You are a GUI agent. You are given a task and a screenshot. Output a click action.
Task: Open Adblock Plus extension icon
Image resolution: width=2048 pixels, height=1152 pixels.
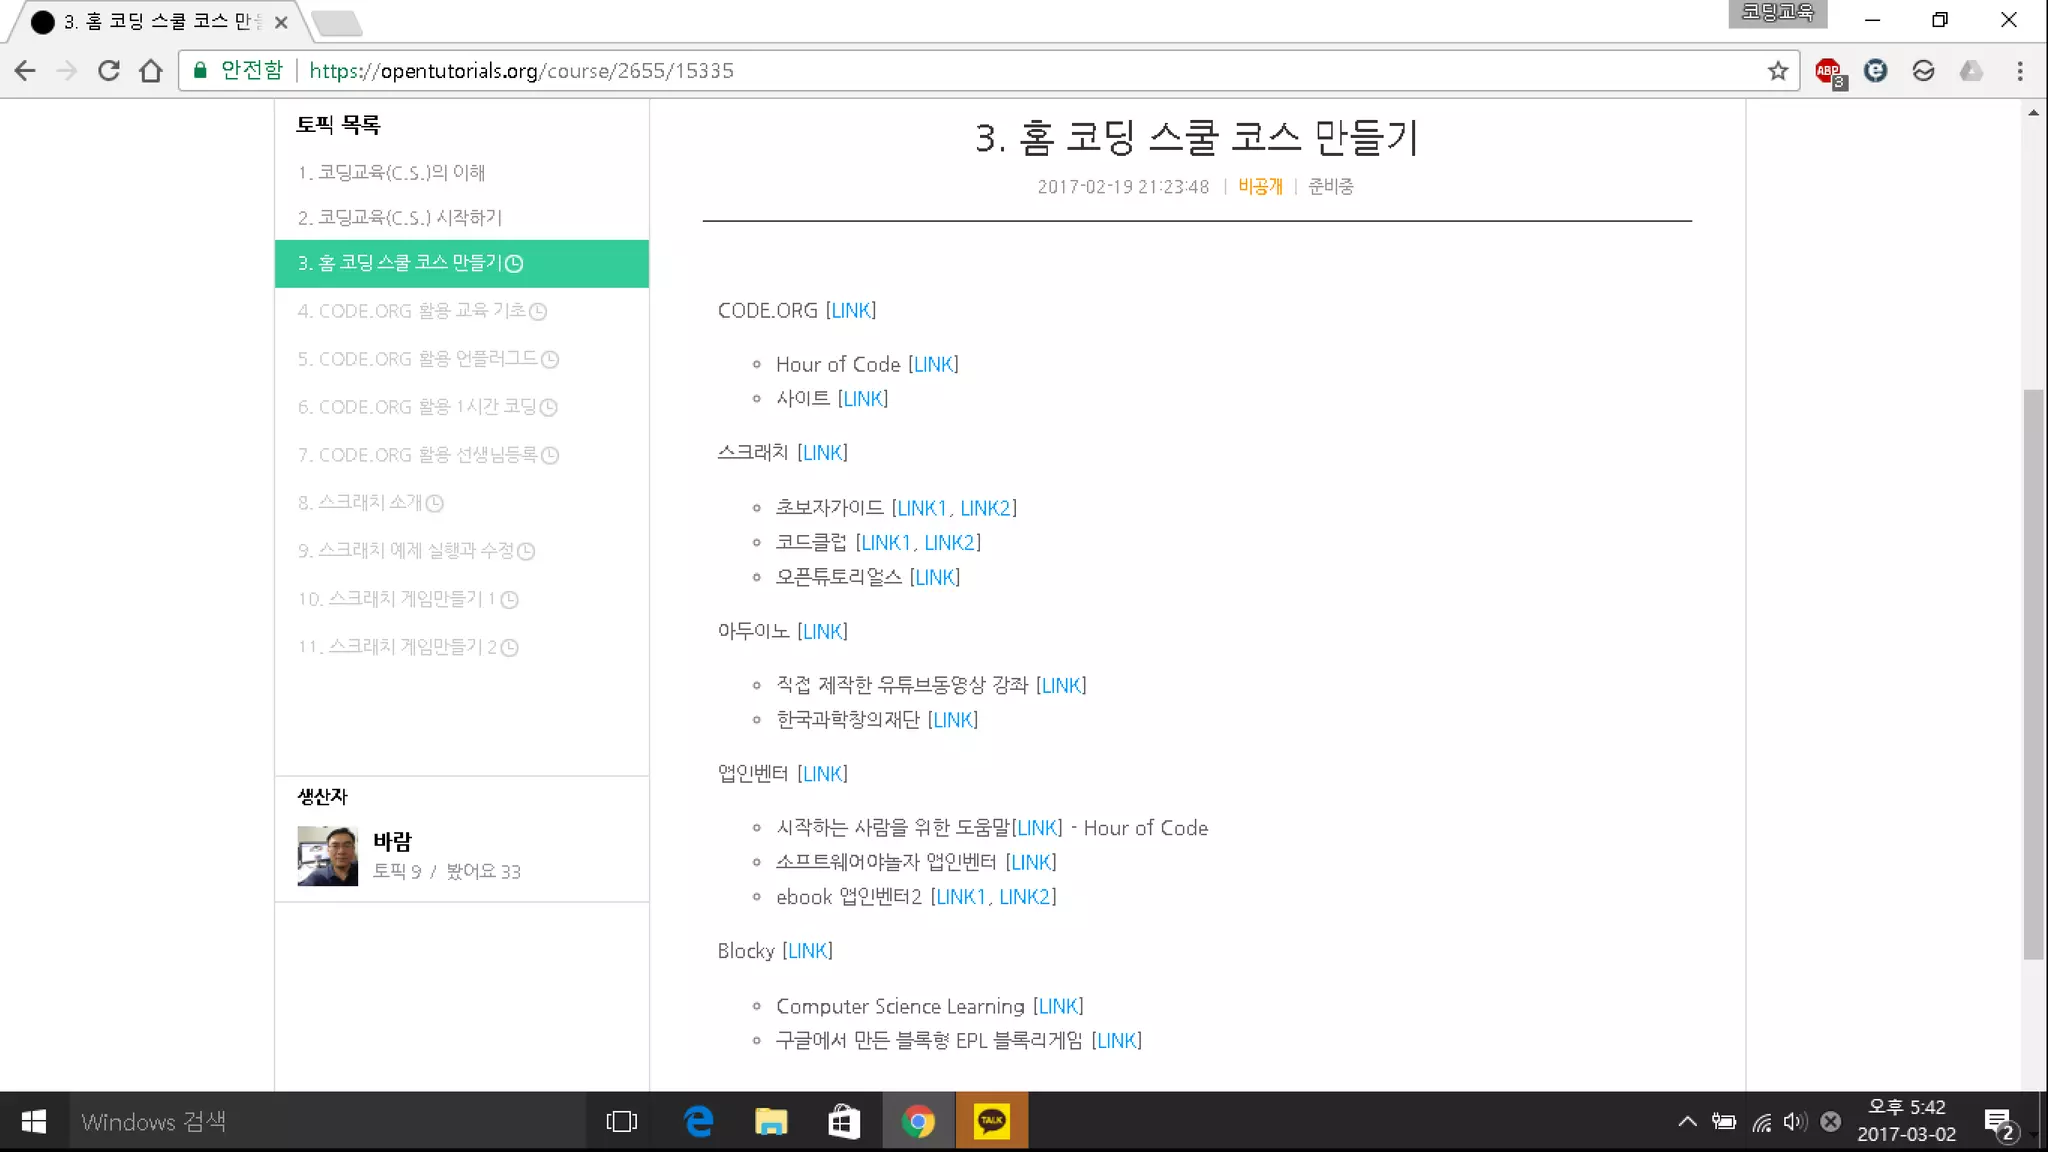pos(1828,71)
